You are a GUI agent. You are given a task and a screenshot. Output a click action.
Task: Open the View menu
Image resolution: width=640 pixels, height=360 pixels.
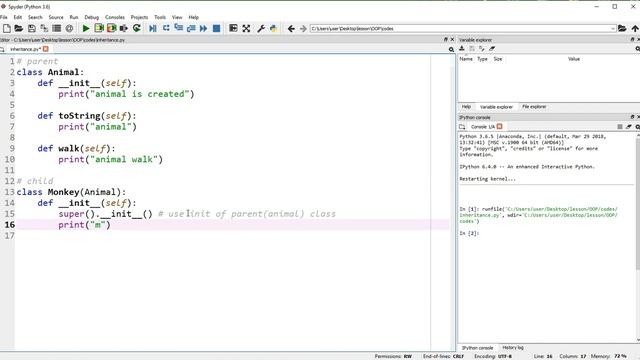click(177, 17)
